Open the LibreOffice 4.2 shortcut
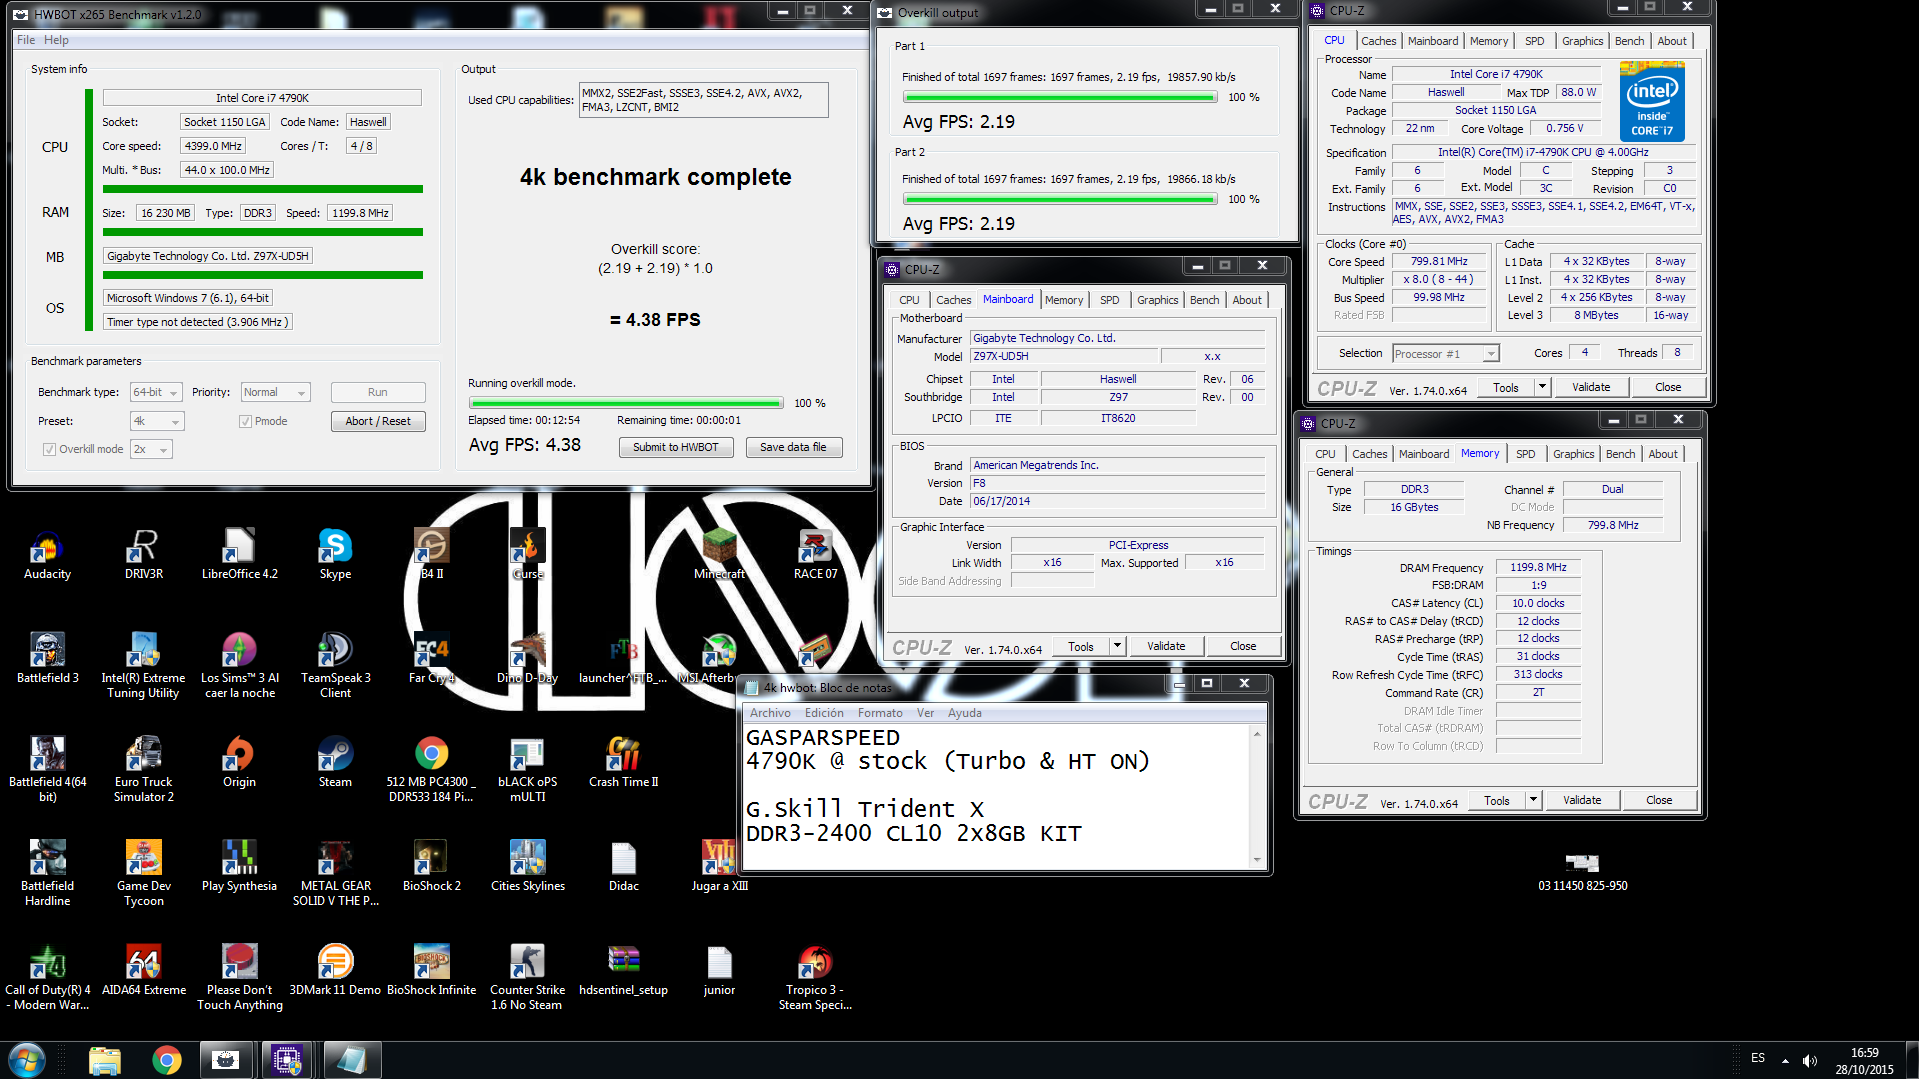1919x1079 pixels. [x=239, y=555]
